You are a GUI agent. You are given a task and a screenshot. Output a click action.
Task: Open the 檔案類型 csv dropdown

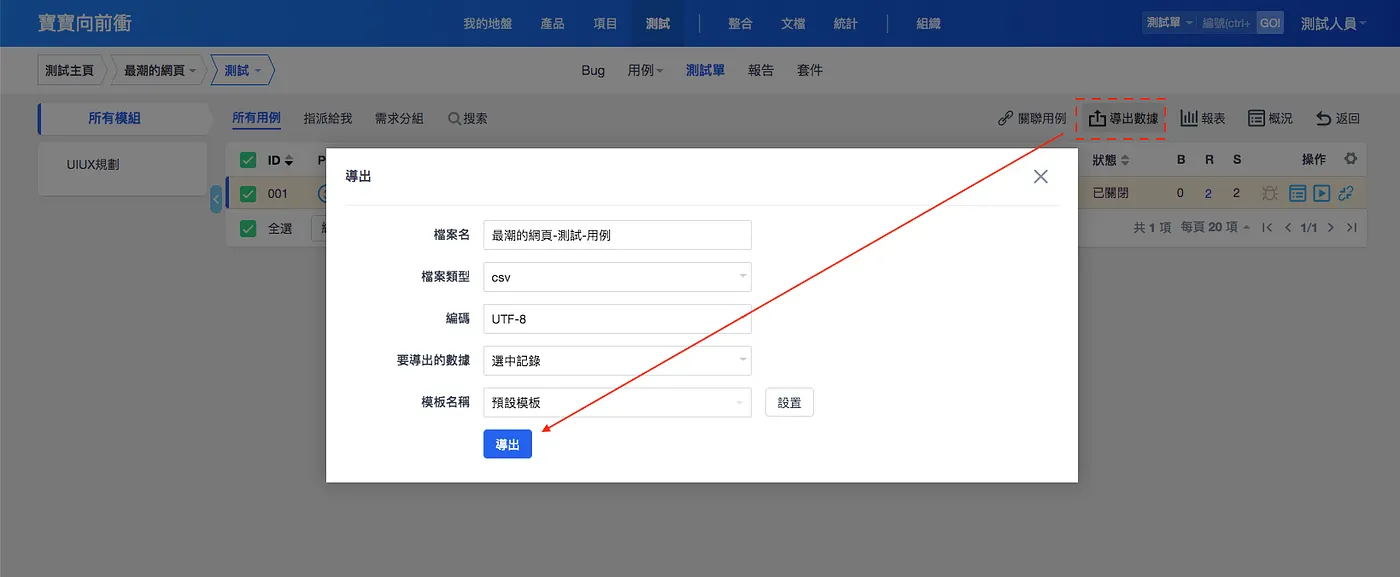[617, 277]
